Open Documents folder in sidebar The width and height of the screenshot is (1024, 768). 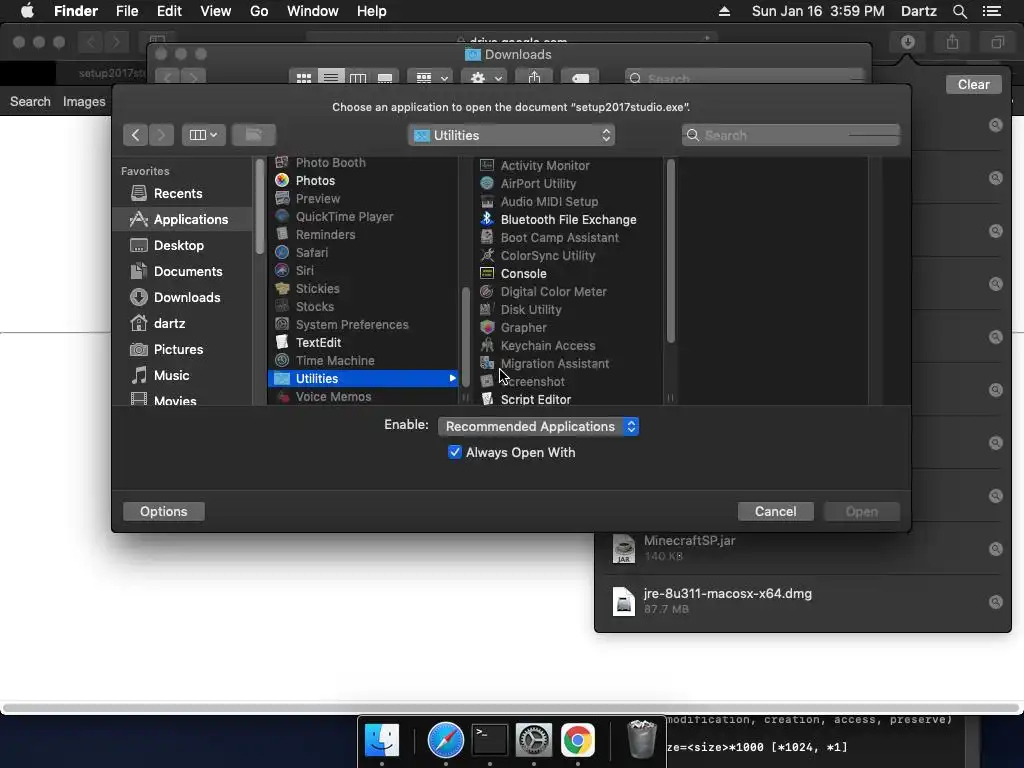pyautogui.click(x=187, y=272)
